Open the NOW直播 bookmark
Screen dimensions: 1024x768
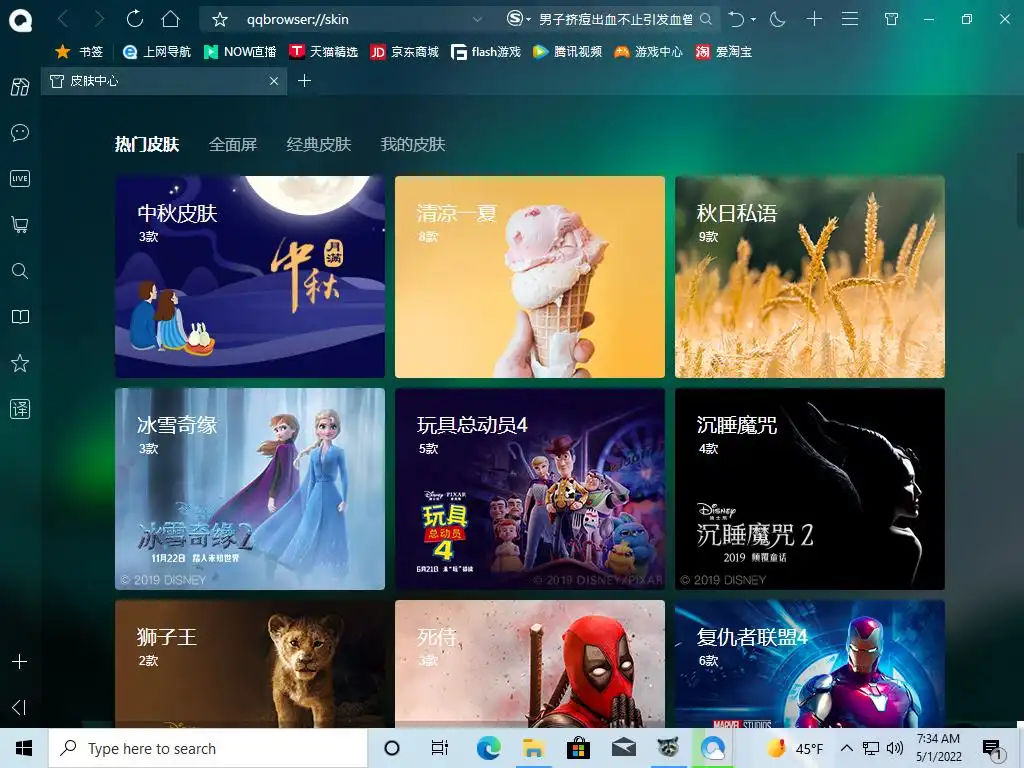point(240,52)
